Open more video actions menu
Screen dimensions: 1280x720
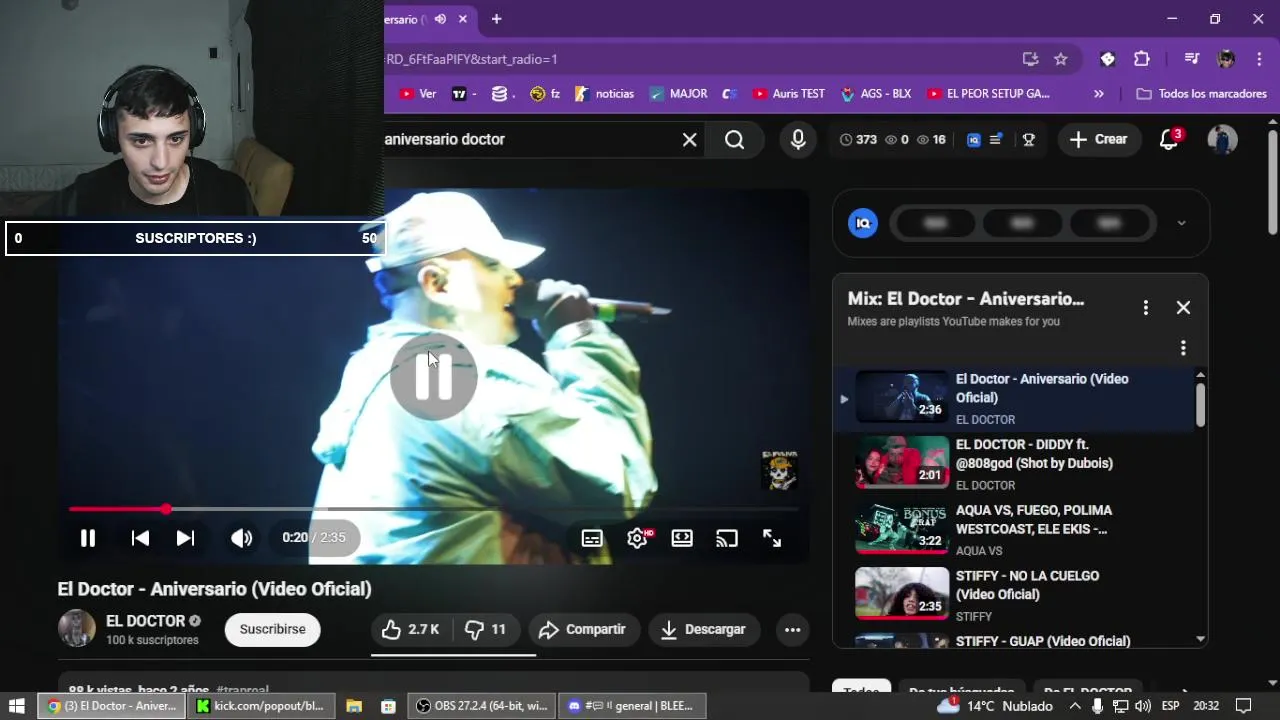tap(792, 629)
